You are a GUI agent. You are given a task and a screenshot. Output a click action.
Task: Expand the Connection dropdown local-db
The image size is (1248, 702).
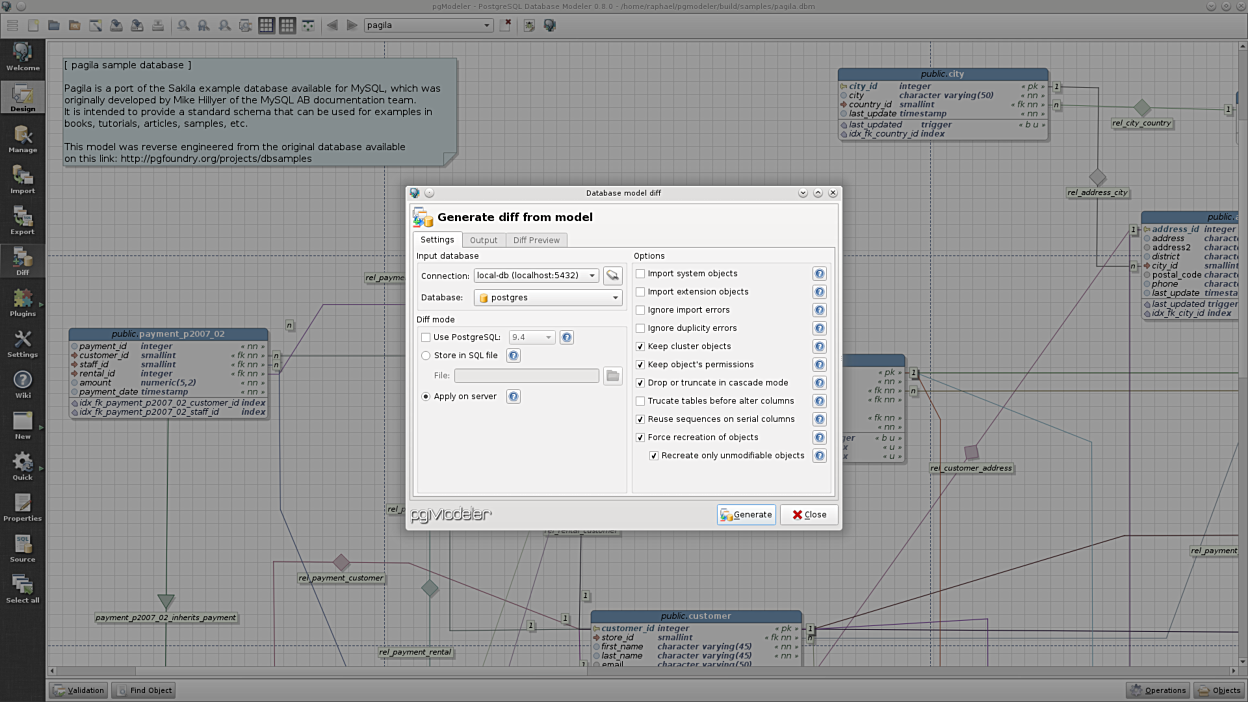[x=536, y=275]
